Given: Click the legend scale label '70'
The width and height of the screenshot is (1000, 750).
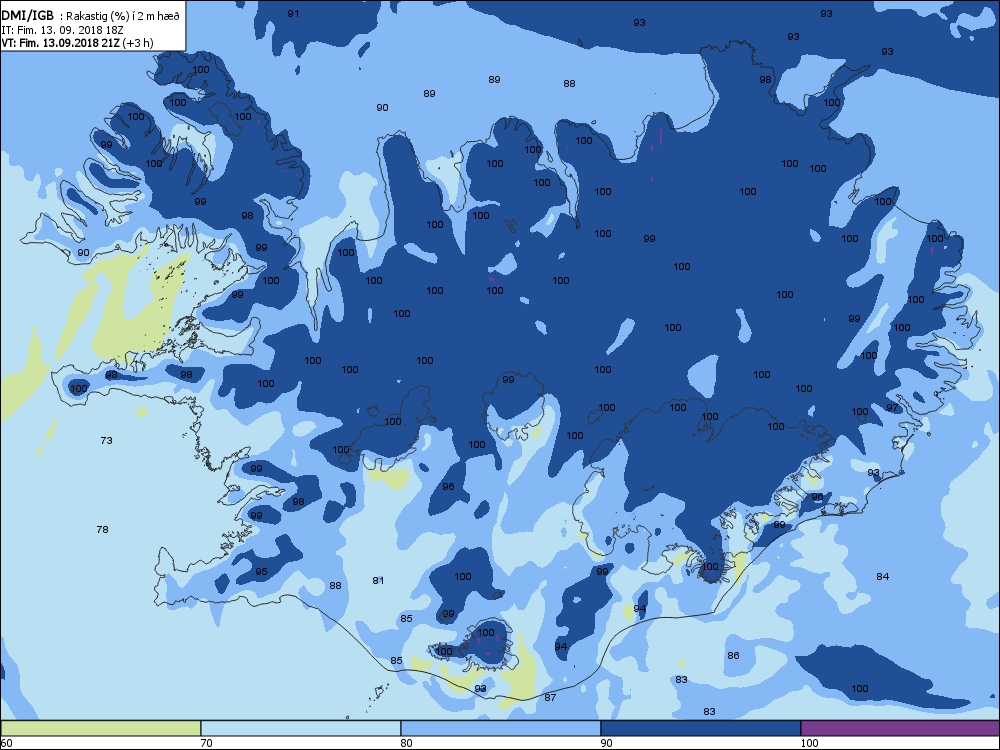Looking at the screenshot, I should (206, 743).
